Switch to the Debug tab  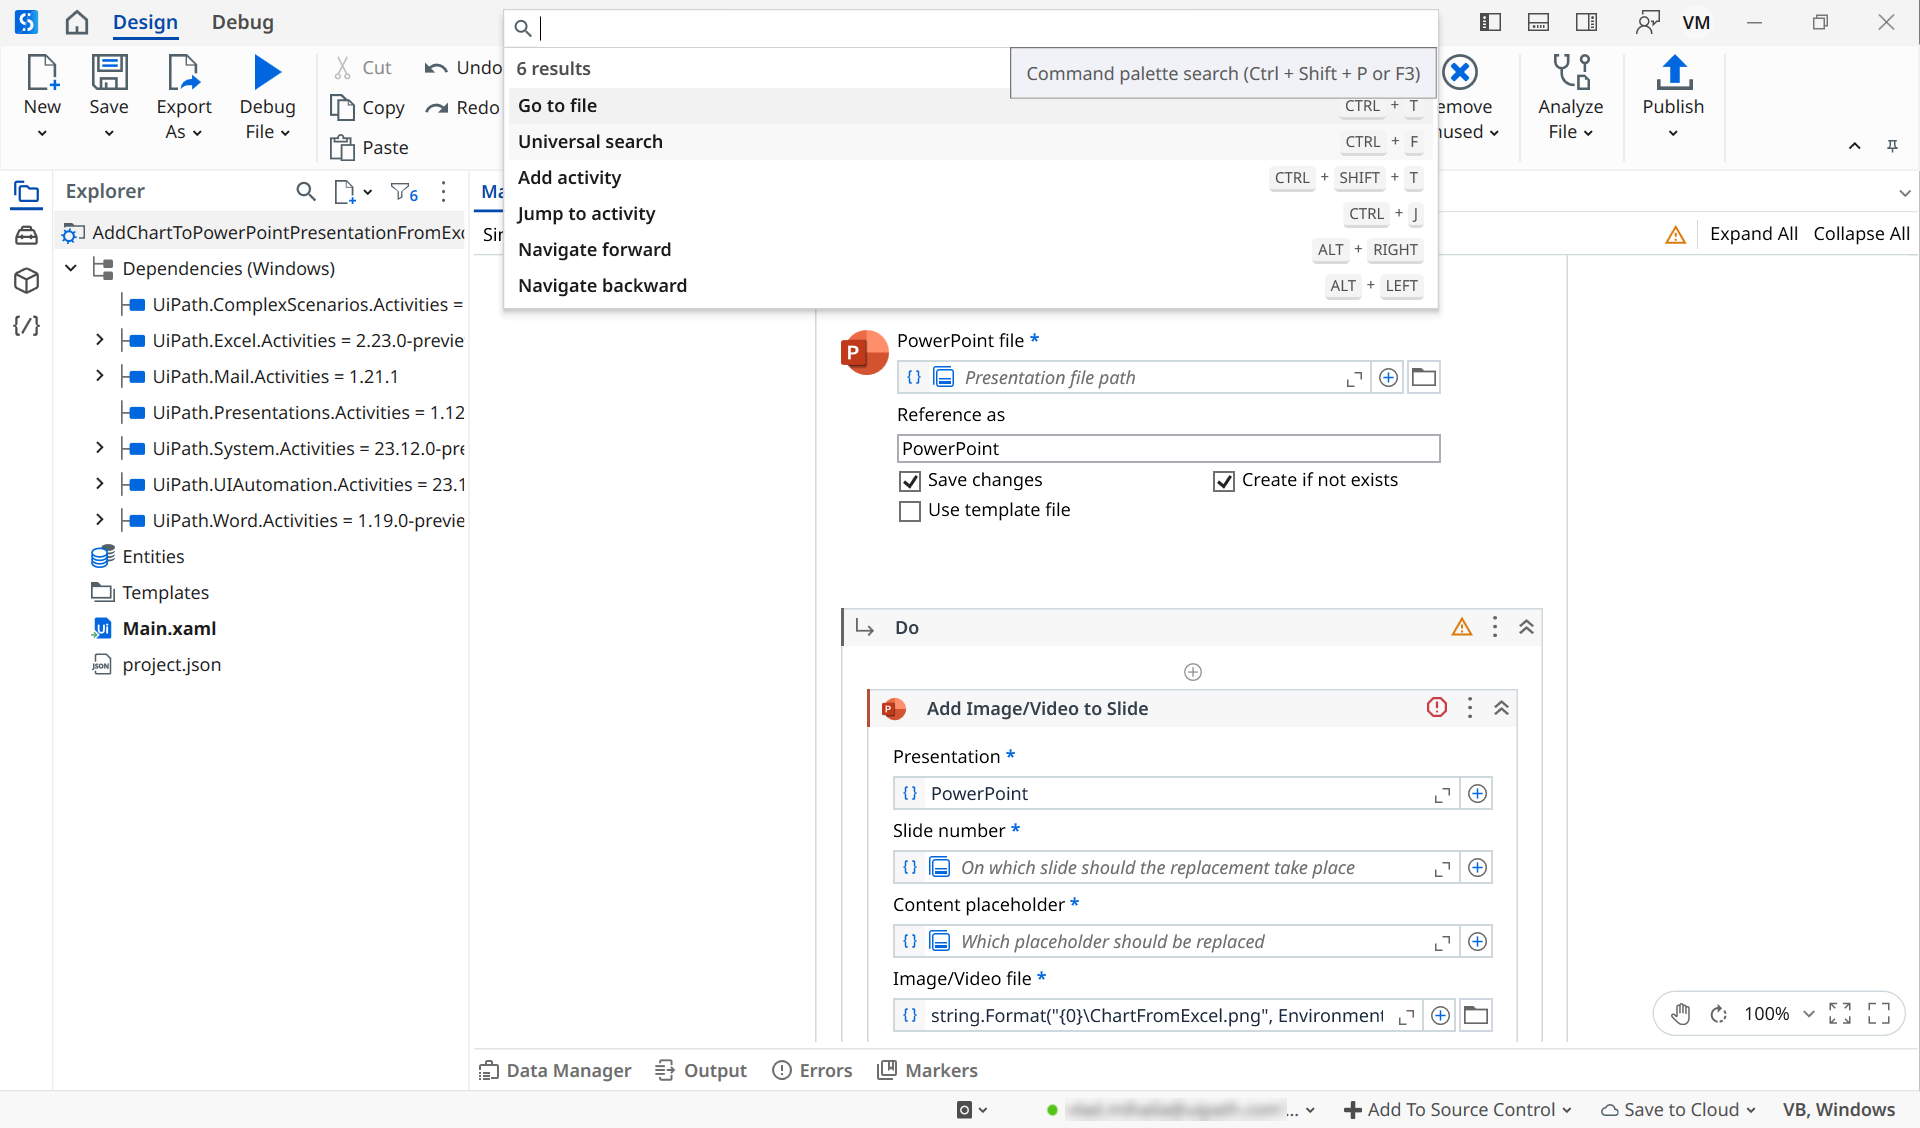243,22
